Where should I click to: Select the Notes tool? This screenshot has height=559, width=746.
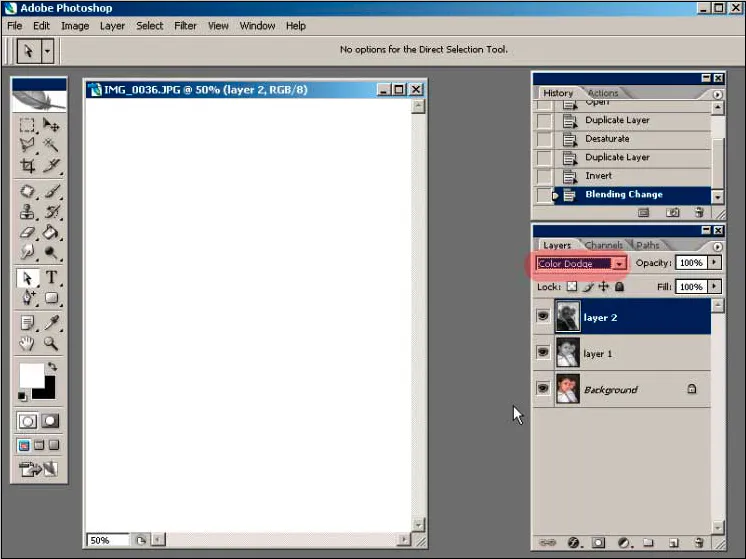[x=27, y=323]
